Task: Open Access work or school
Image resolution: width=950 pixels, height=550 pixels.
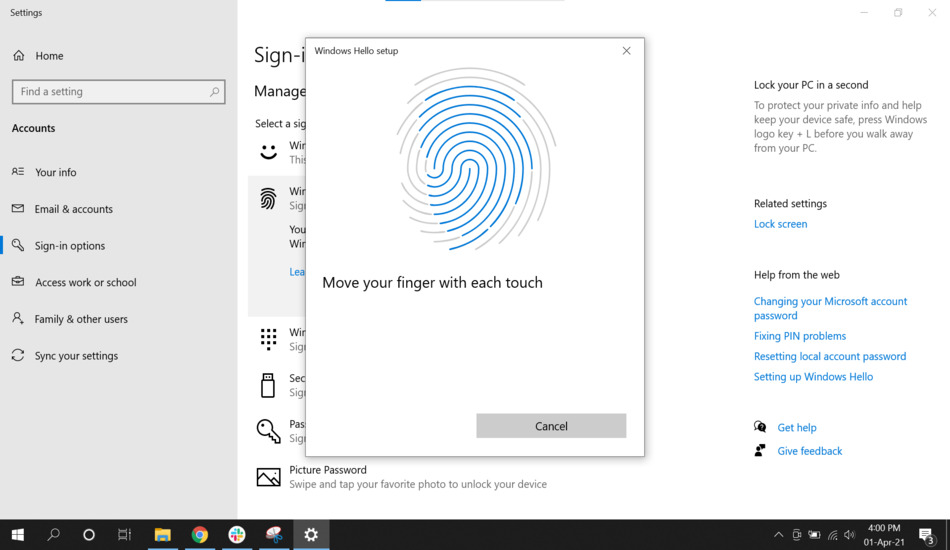Action: 85,282
